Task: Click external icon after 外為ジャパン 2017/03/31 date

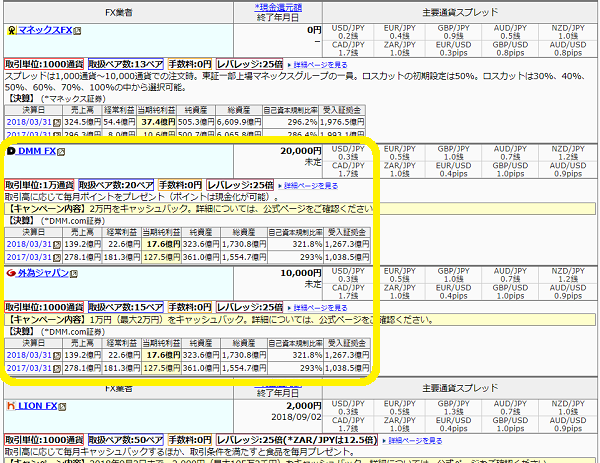Action: (57, 369)
